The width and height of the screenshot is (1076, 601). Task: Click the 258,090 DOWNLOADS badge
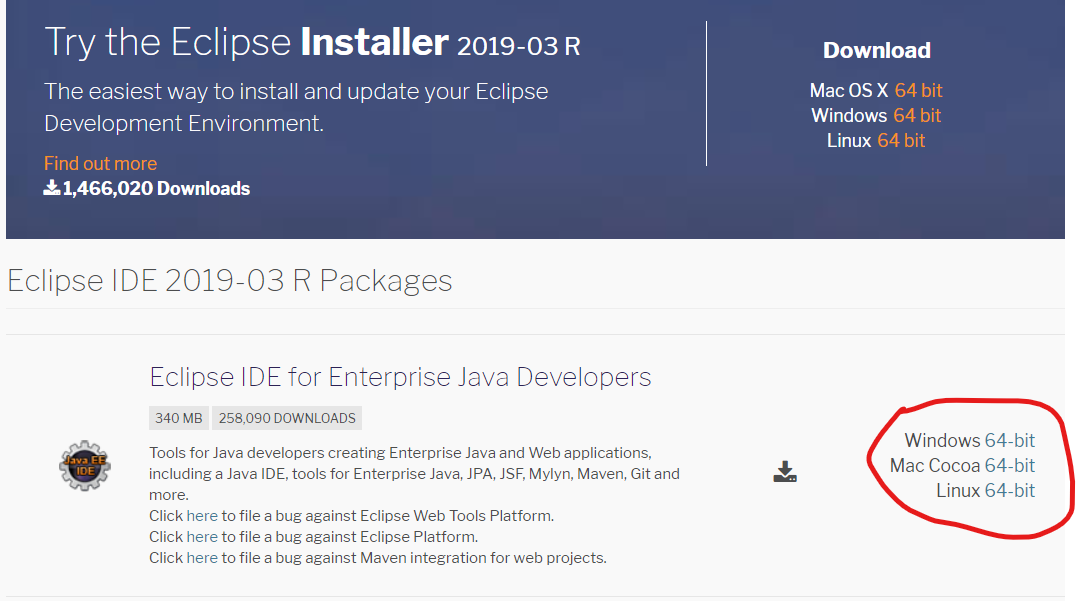(x=287, y=418)
